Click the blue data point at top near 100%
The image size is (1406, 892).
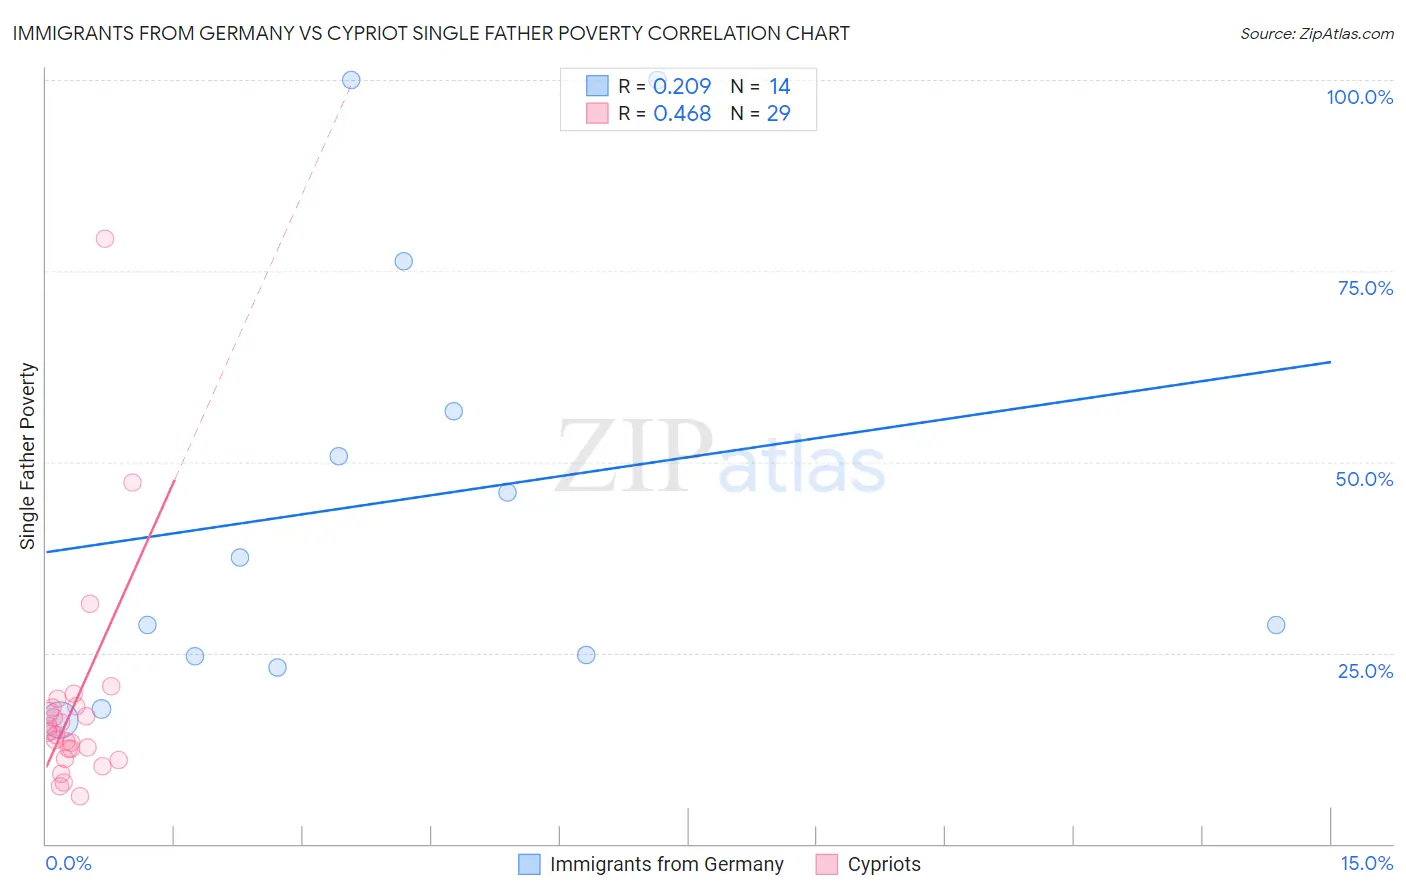[351, 80]
